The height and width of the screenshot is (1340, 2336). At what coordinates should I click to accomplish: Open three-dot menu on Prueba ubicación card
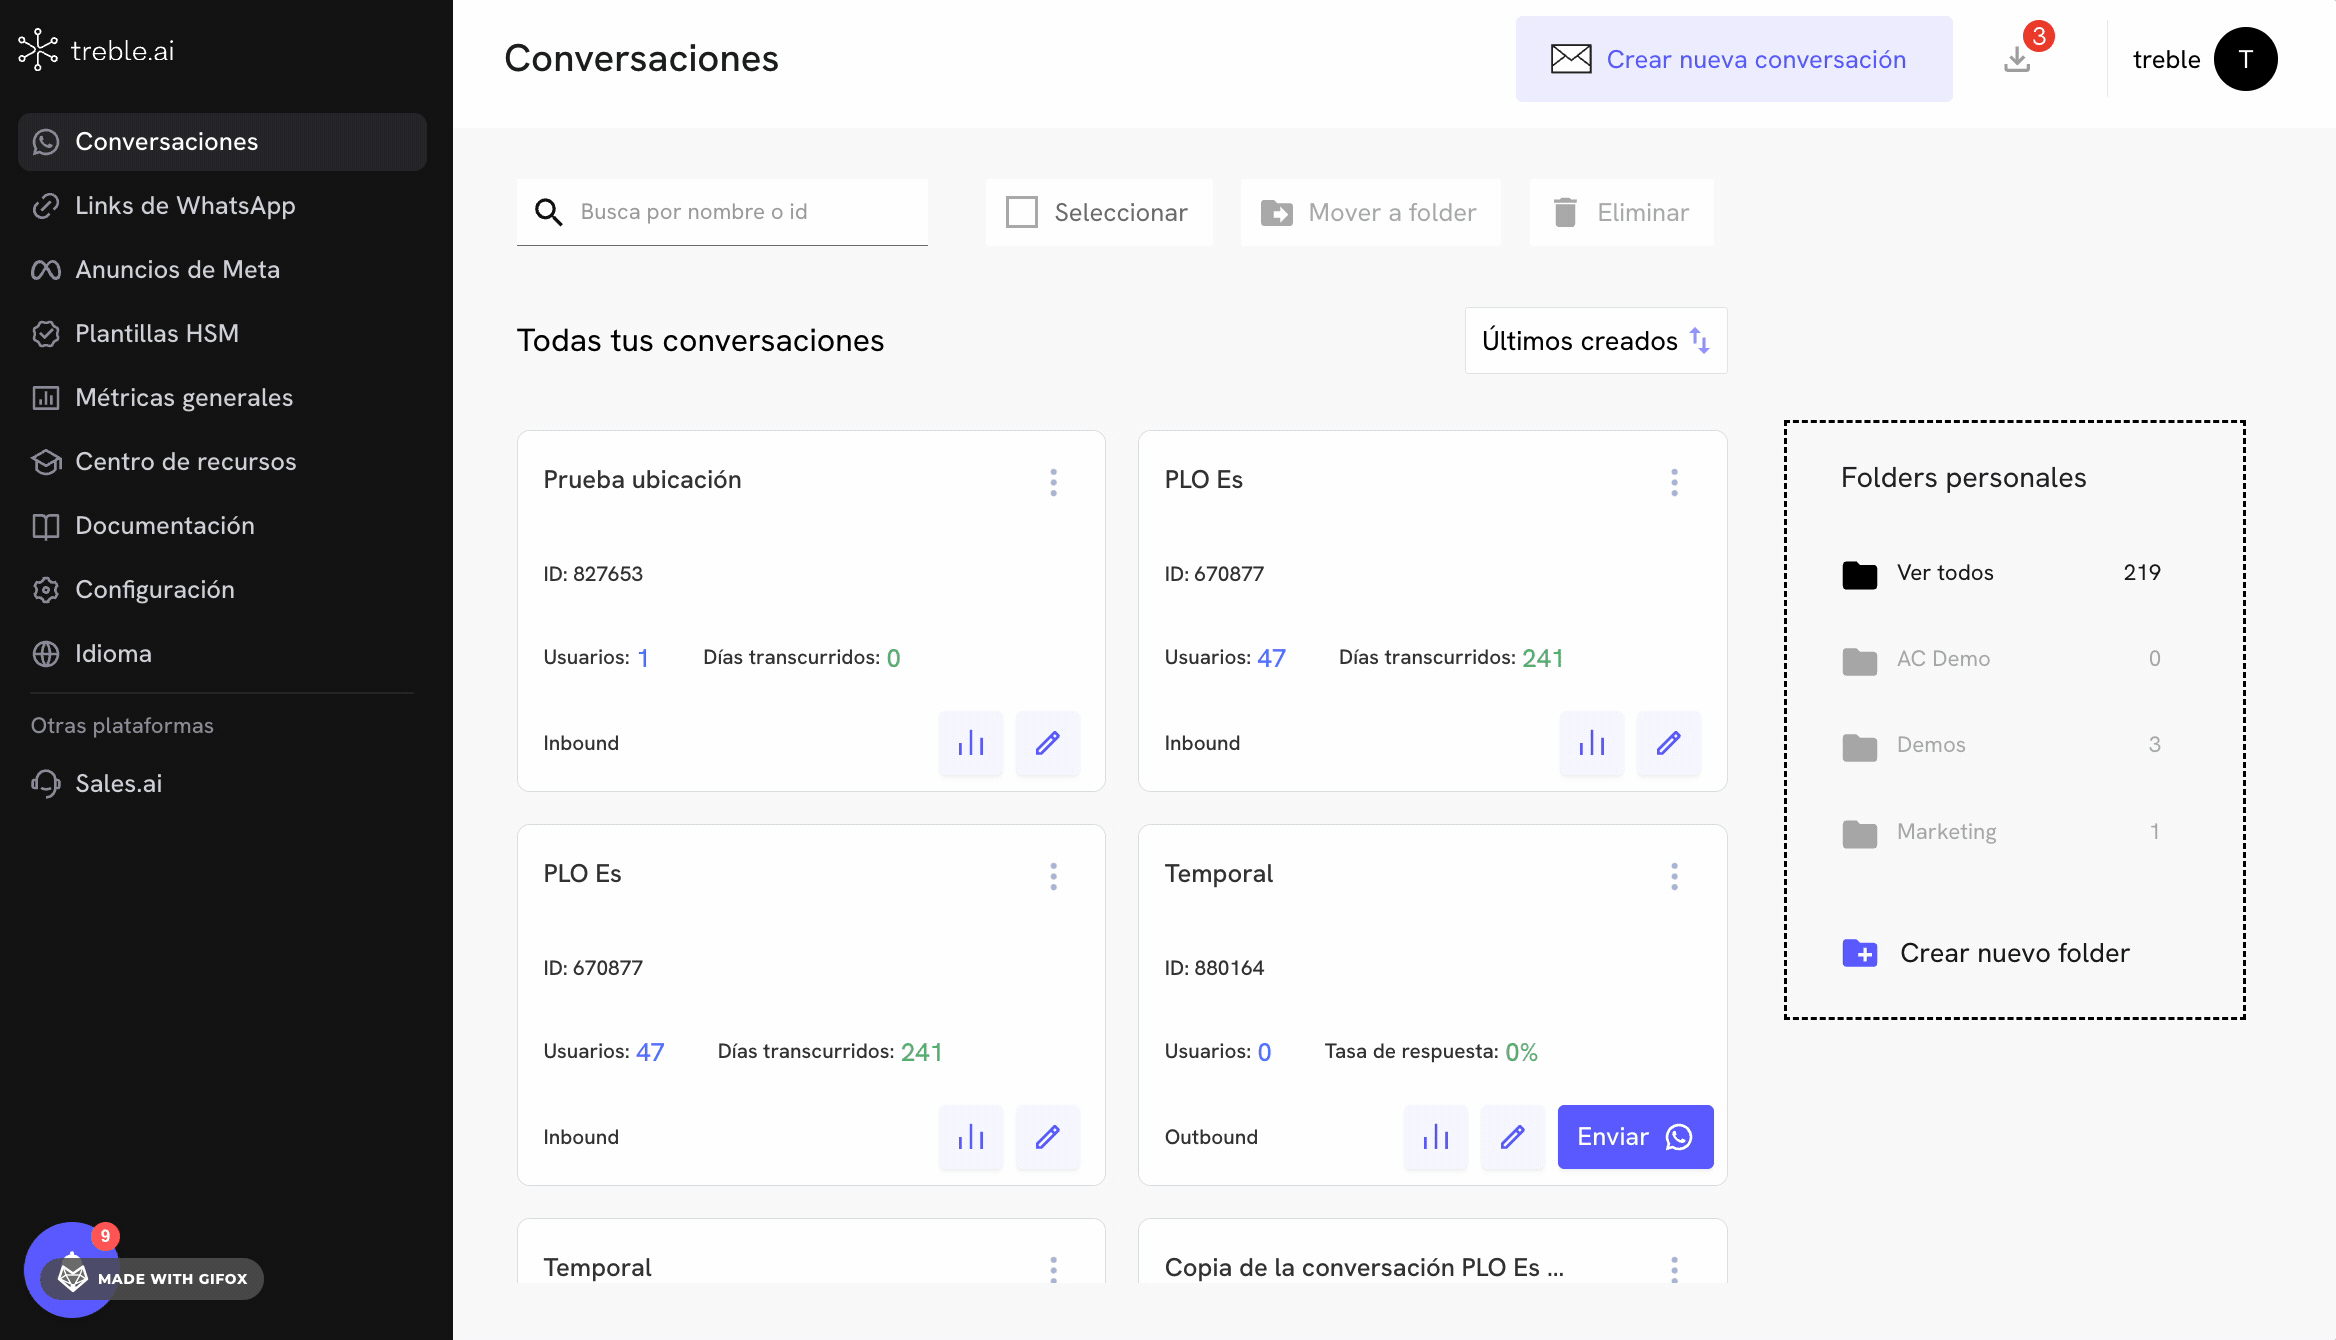(x=1053, y=482)
